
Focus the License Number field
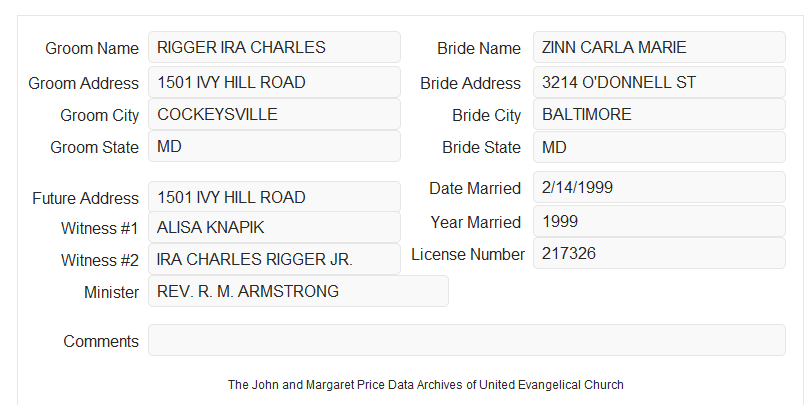pyautogui.click(x=659, y=253)
